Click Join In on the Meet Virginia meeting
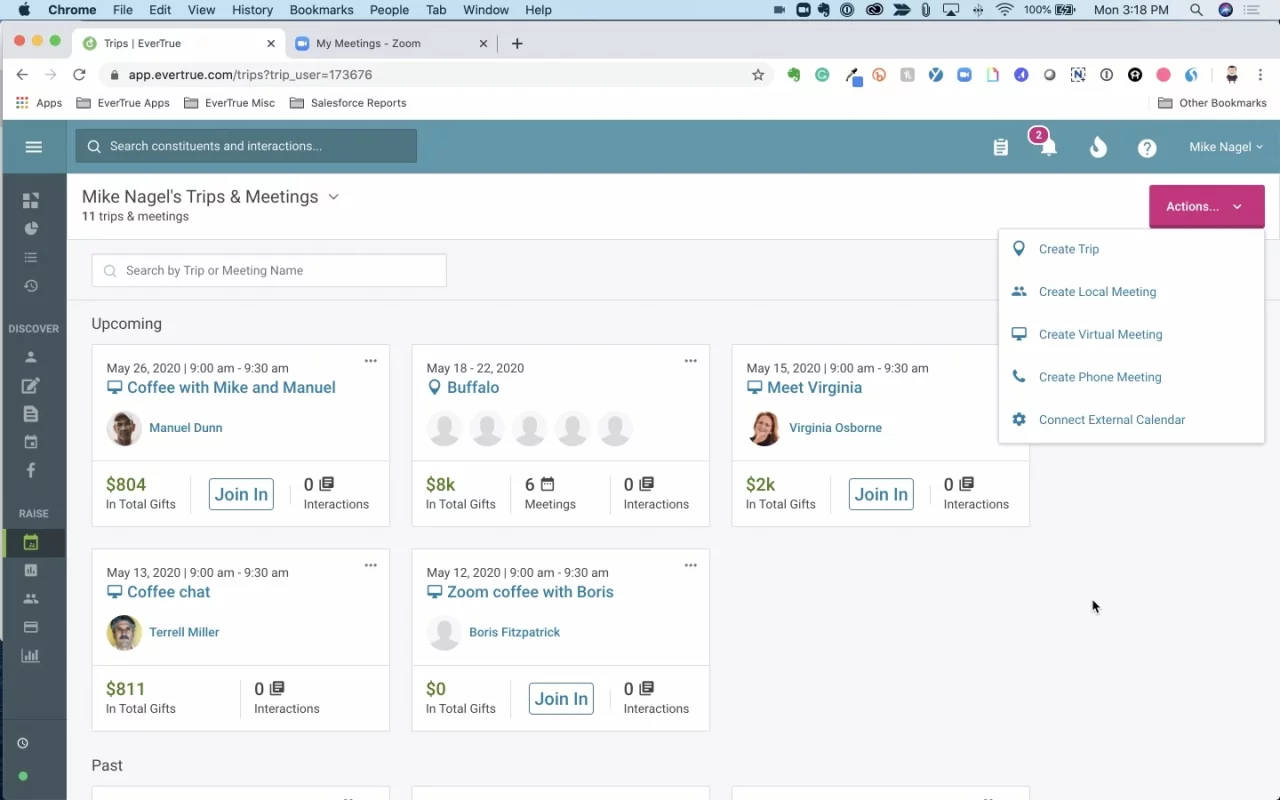1280x800 pixels. [880, 493]
